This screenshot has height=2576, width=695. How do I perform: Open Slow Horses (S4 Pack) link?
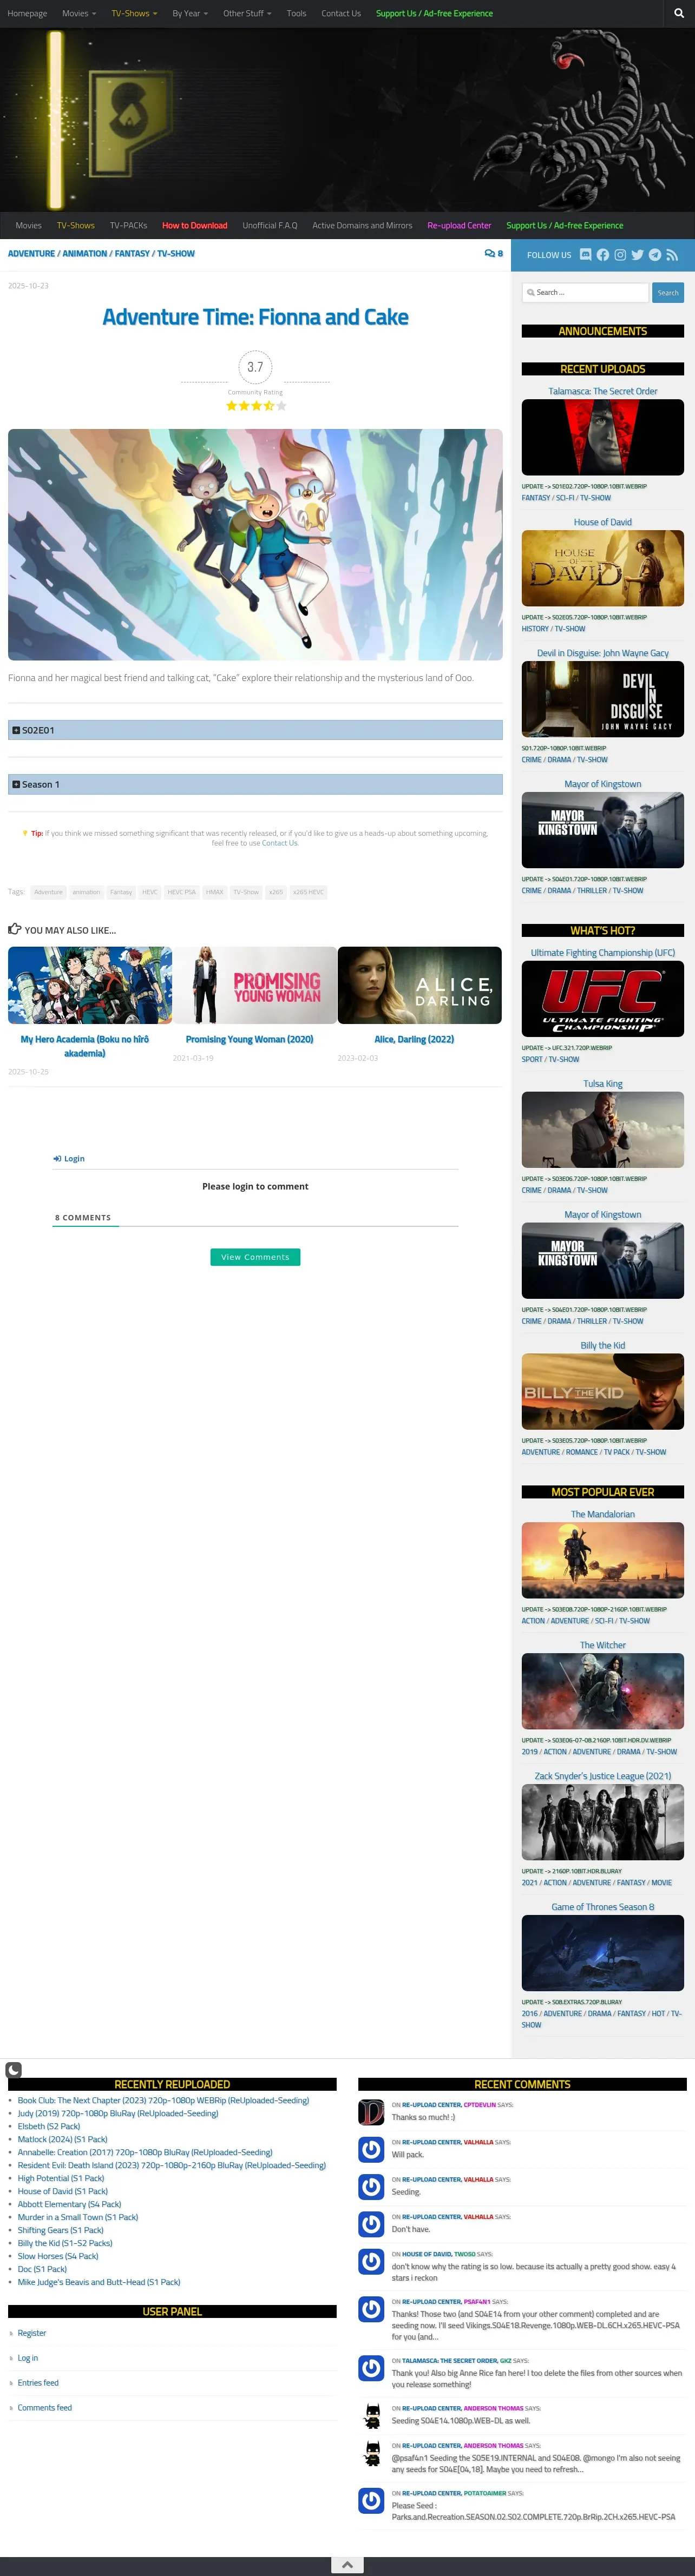(58, 2256)
